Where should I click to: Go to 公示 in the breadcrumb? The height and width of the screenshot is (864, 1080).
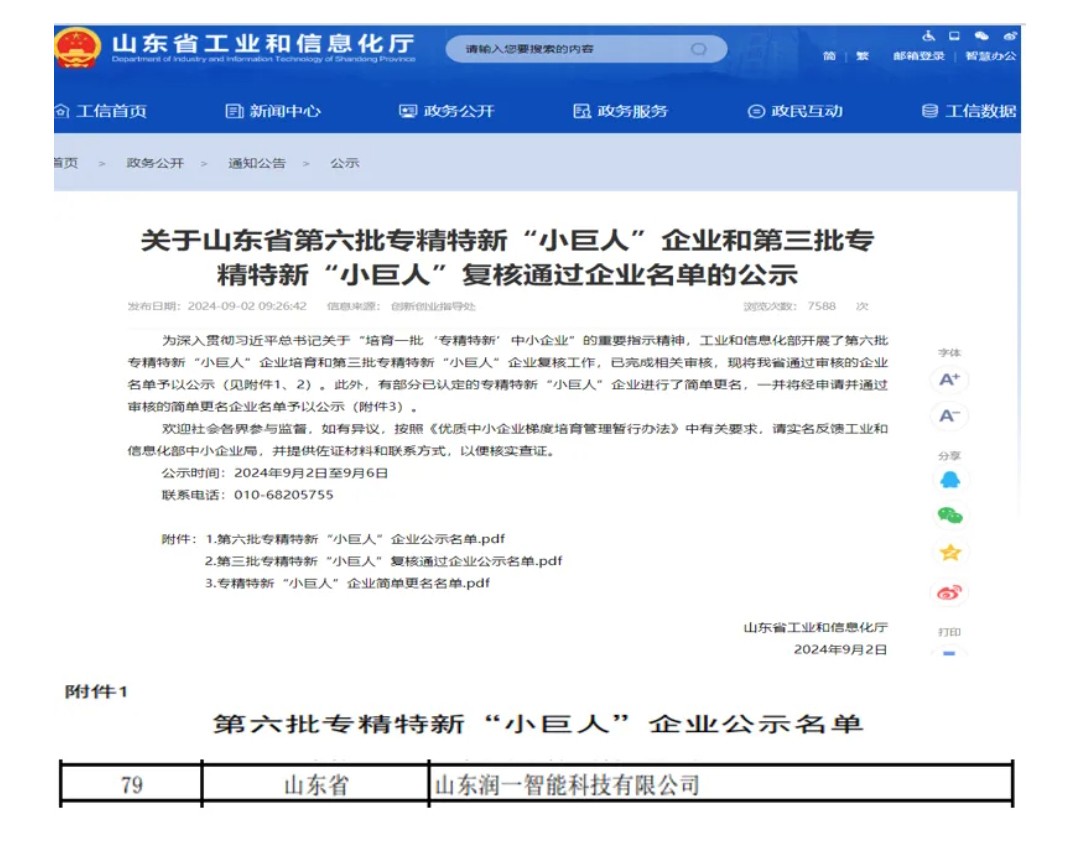(x=344, y=163)
